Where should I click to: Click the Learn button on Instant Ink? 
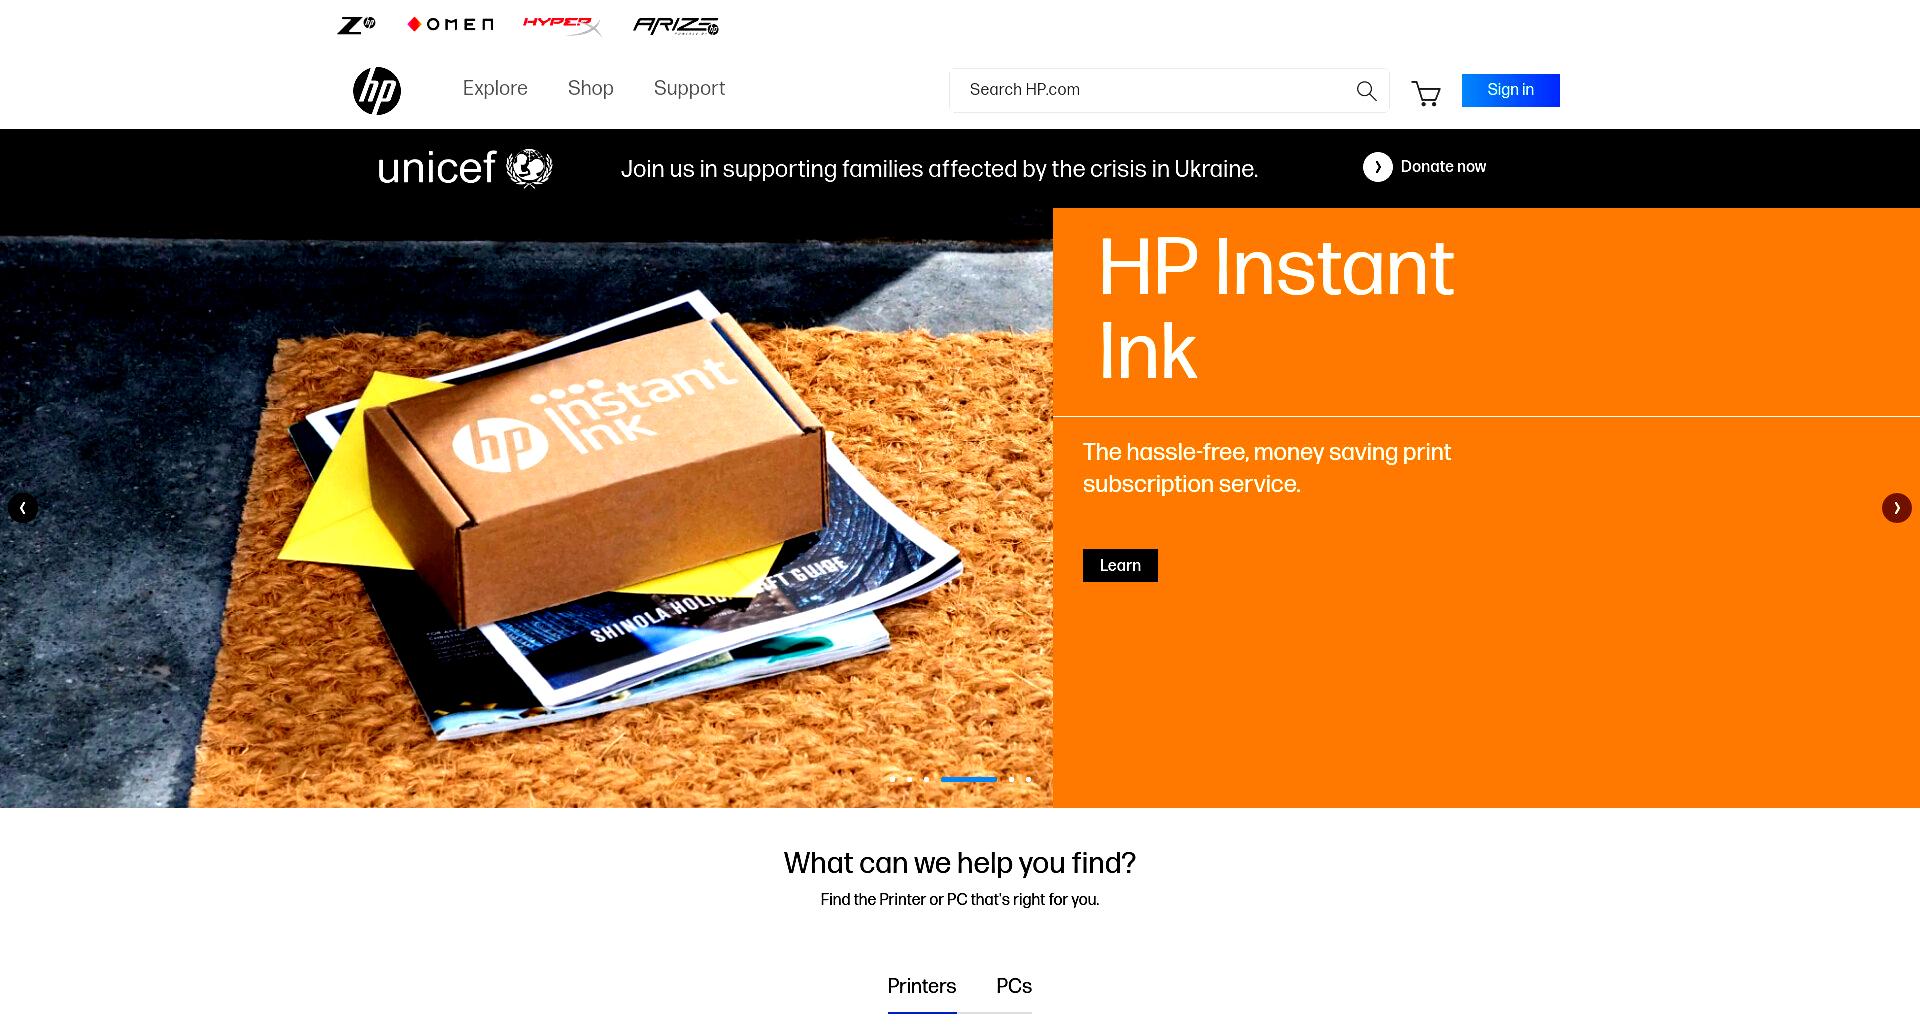[x=1120, y=565]
